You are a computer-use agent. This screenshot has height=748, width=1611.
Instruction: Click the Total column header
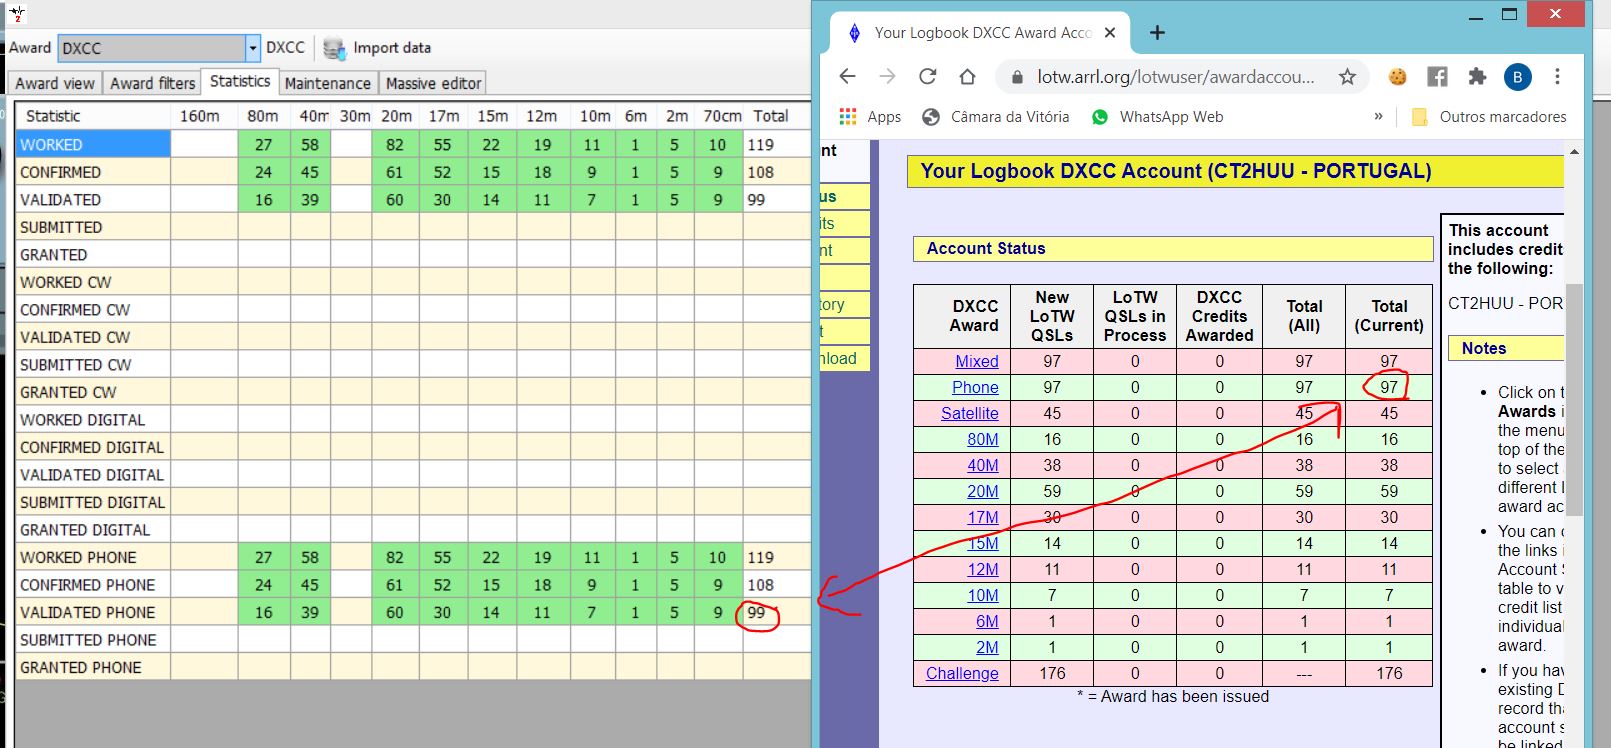[771, 116]
